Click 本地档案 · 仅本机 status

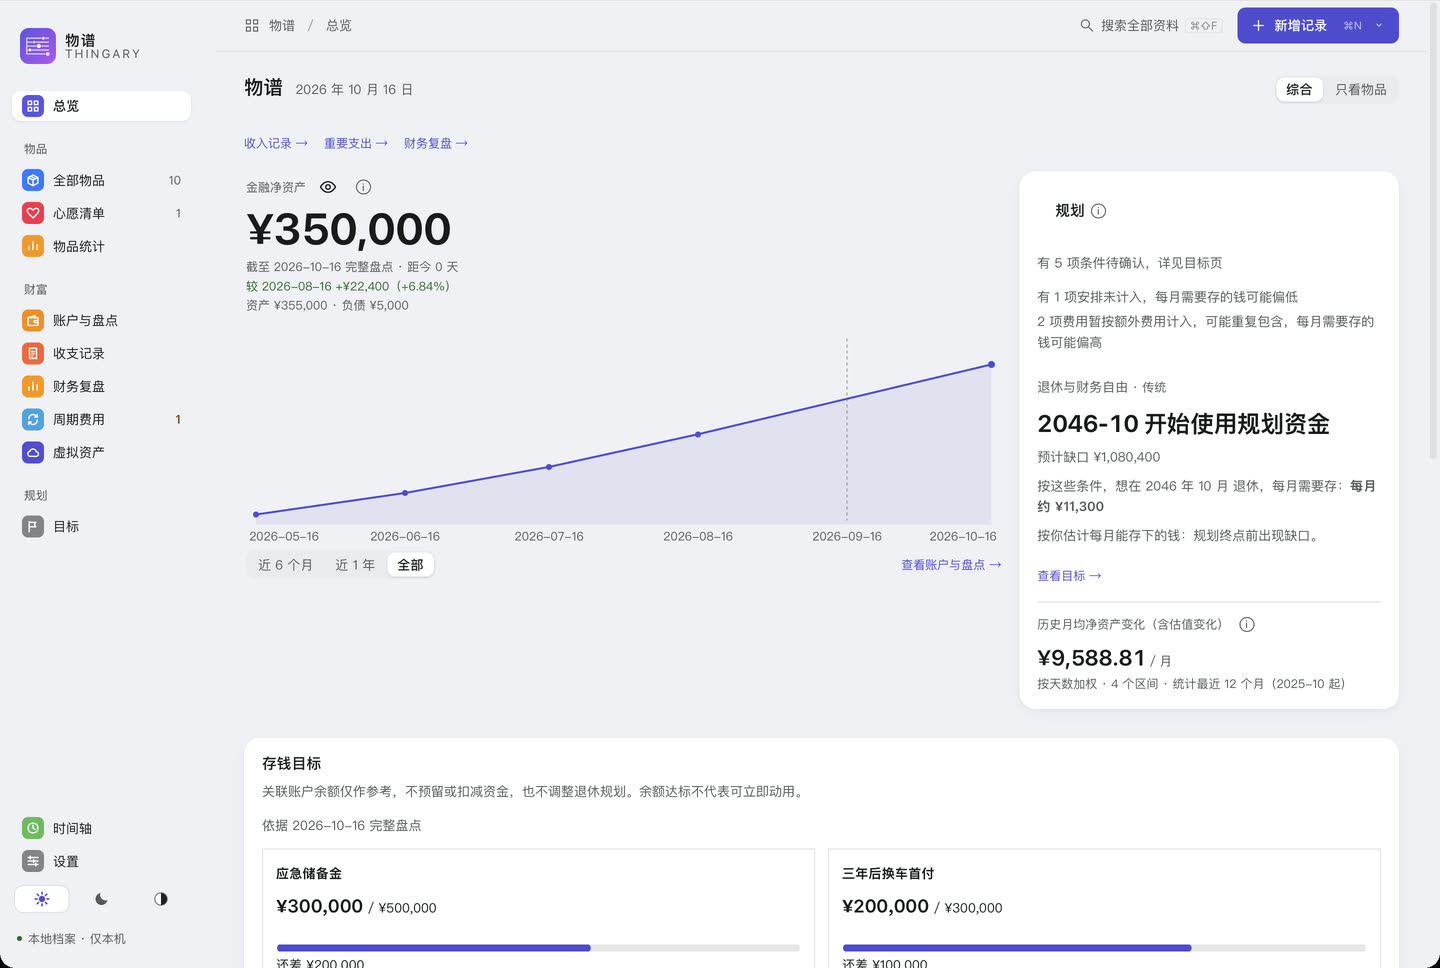71,939
